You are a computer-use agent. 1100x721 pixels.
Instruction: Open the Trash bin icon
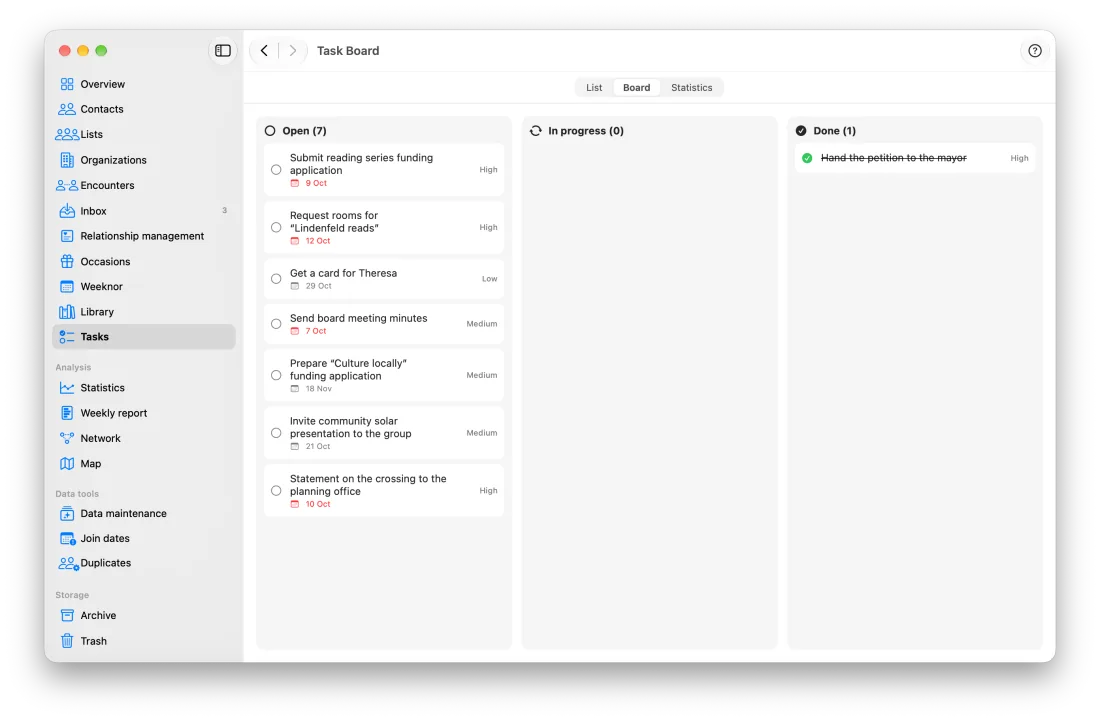pyautogui.click(x=67, y=641)
